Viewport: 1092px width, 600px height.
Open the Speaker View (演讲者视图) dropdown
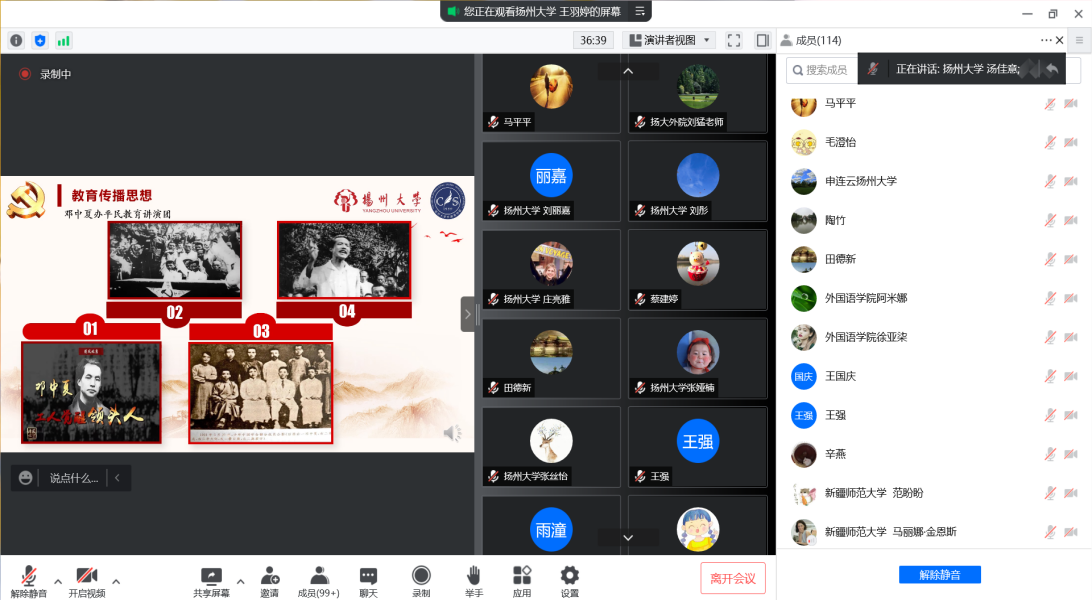click(669, 40)
